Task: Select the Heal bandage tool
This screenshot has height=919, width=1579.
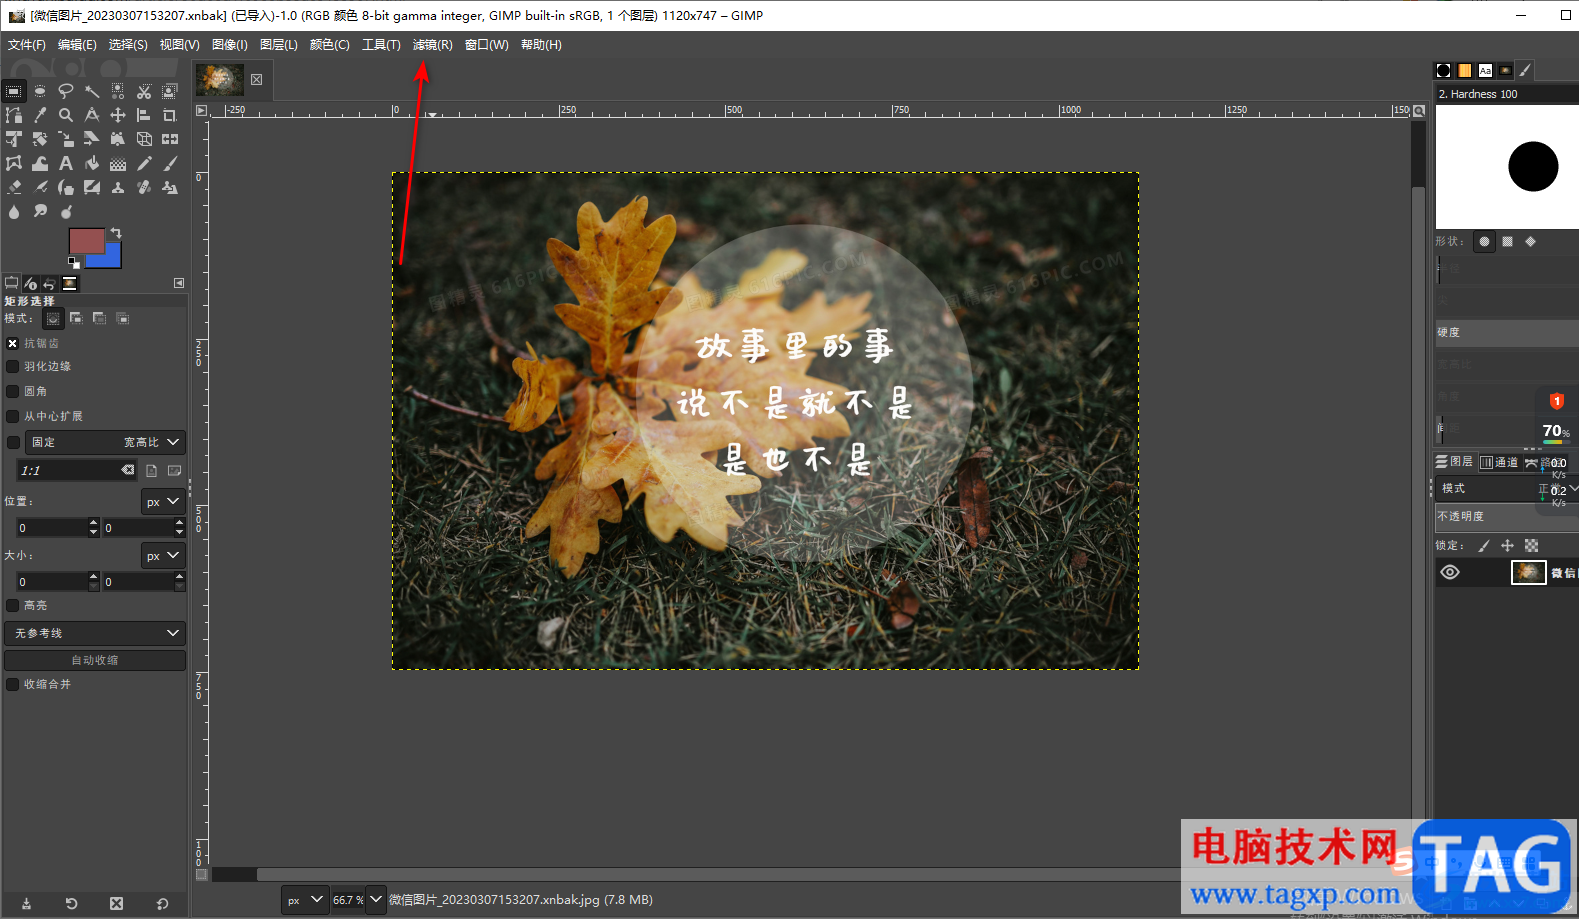Action: (144, 187)
